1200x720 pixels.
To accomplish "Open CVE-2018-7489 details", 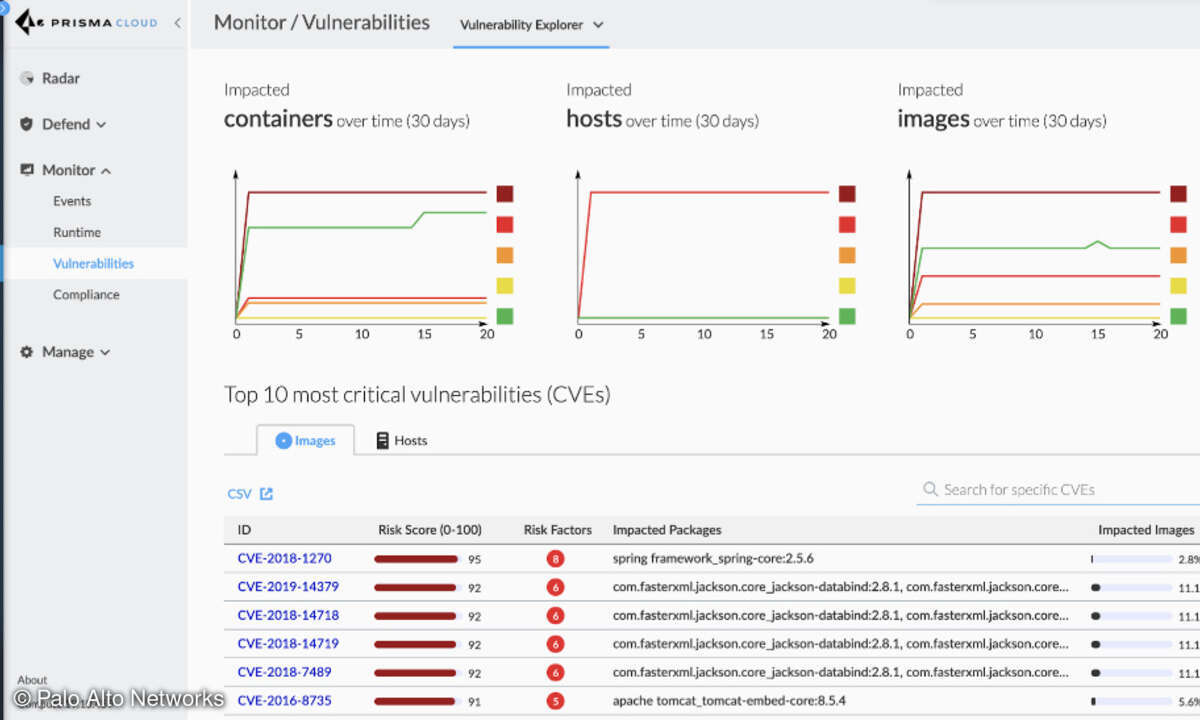I will coord(284,673).
